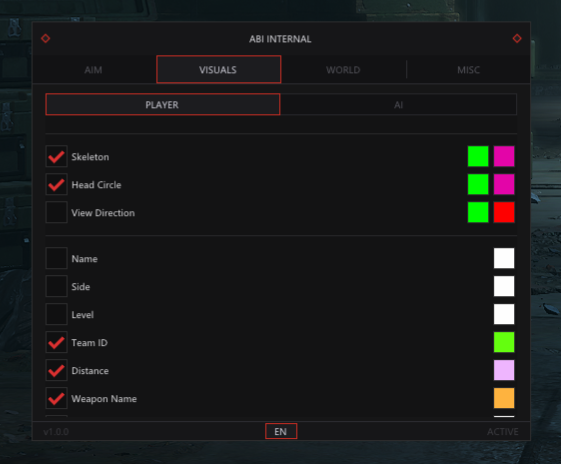The image size is (561, 464).
Task: Open the Skeleton green color swatch
Action: (x=478, y=156)
